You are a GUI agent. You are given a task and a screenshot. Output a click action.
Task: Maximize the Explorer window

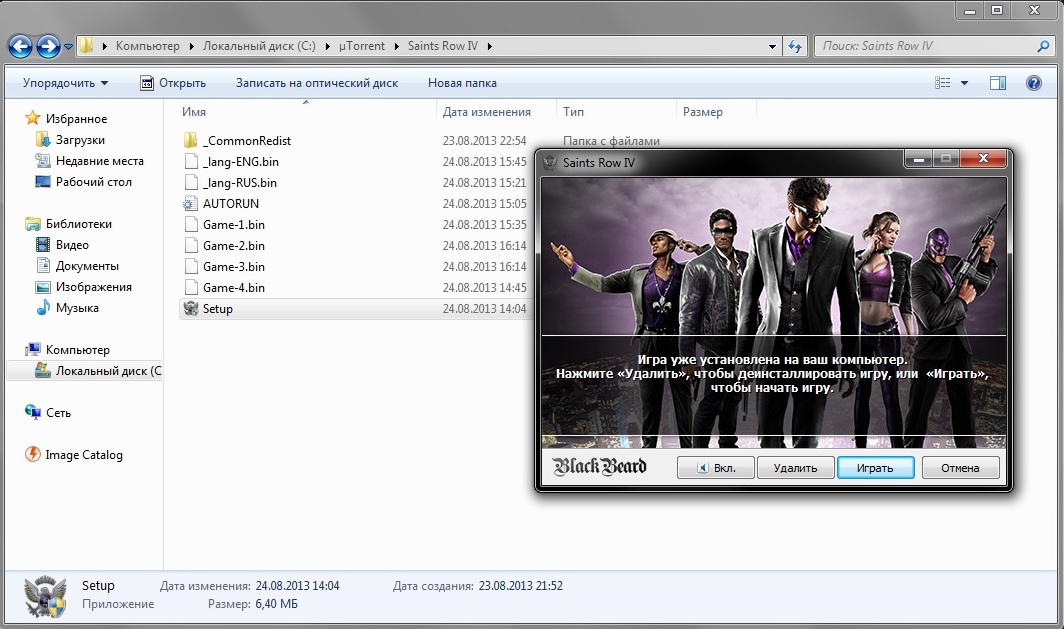click(997, 9)
